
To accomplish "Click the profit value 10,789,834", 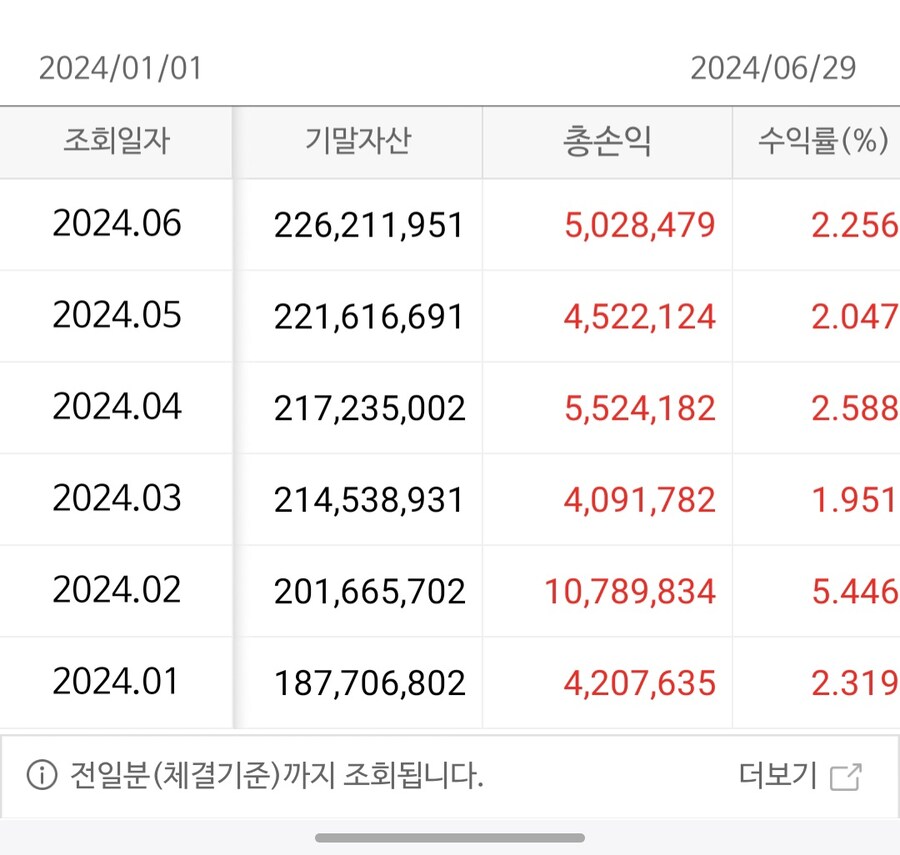I will [630, 591].
